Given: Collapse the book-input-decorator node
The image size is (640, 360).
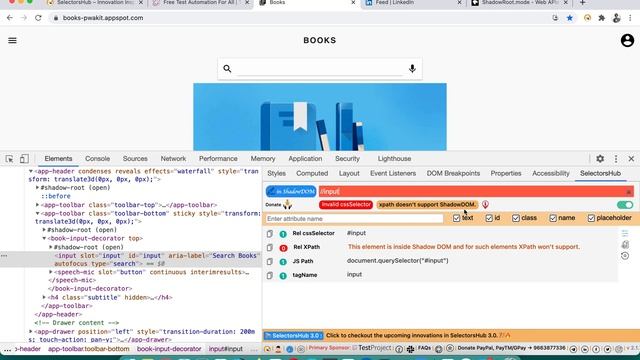Looking at the screenshot, I should 44,238.
